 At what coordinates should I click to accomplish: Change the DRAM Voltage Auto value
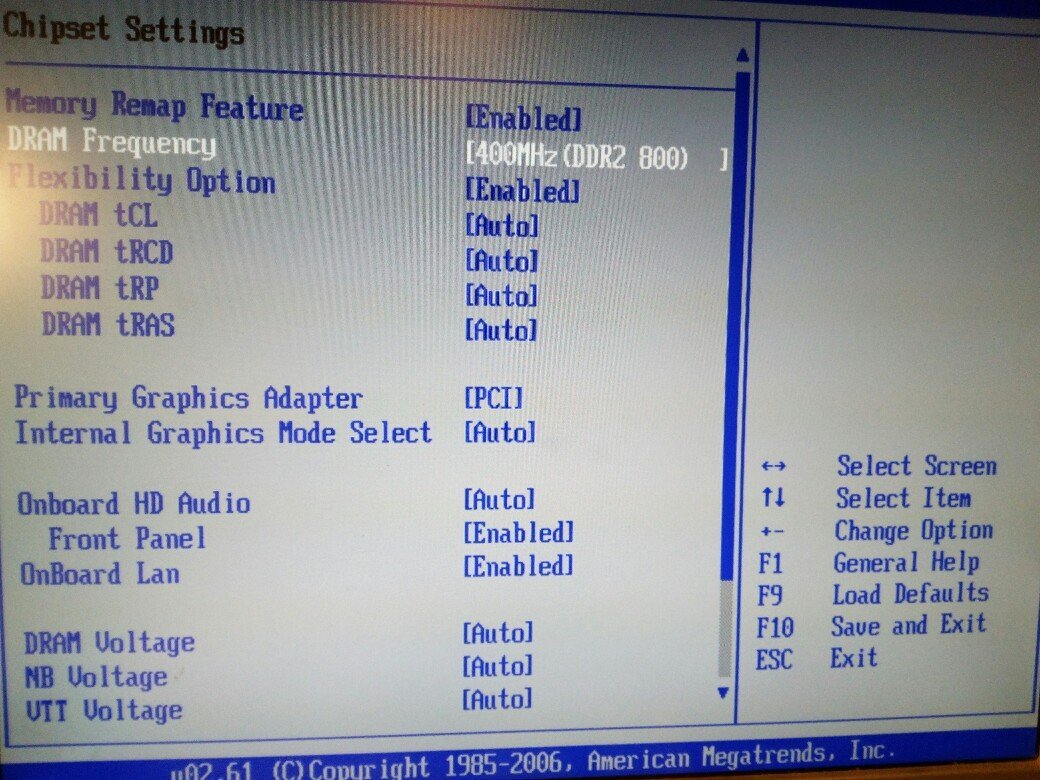[x=497, y=633]
